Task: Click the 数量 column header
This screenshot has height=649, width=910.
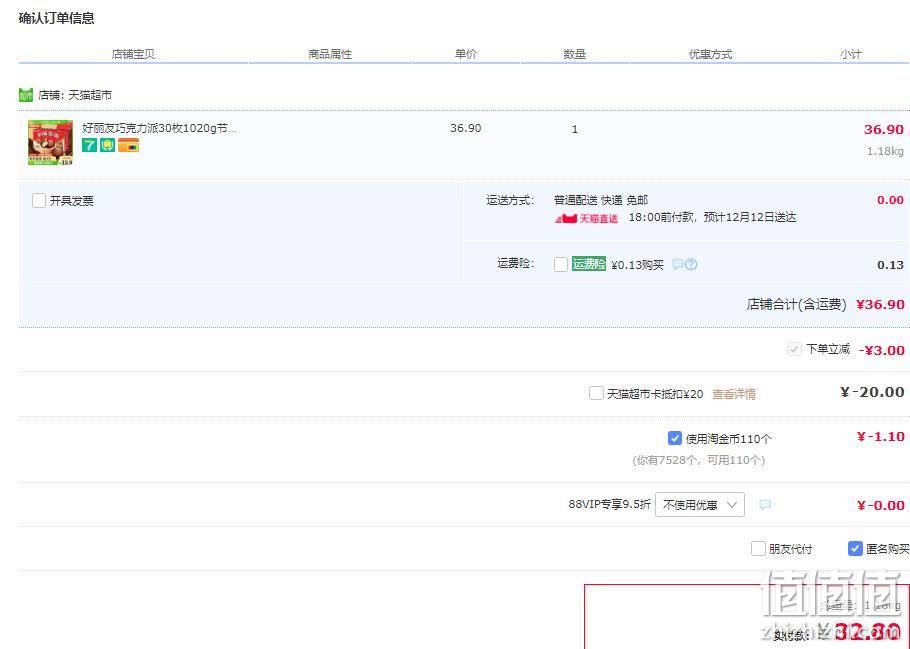Action: tap(574, 54)
